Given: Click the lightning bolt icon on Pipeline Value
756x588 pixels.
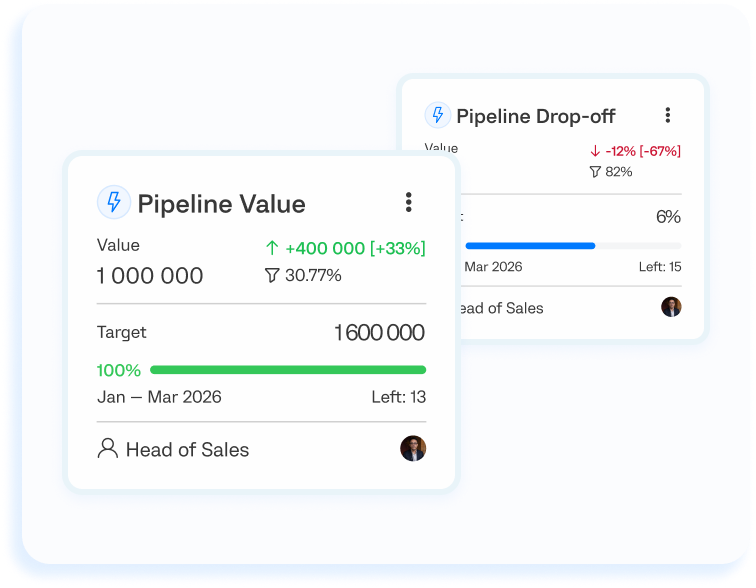Looking at the screenshot, I should click(114, 202).
